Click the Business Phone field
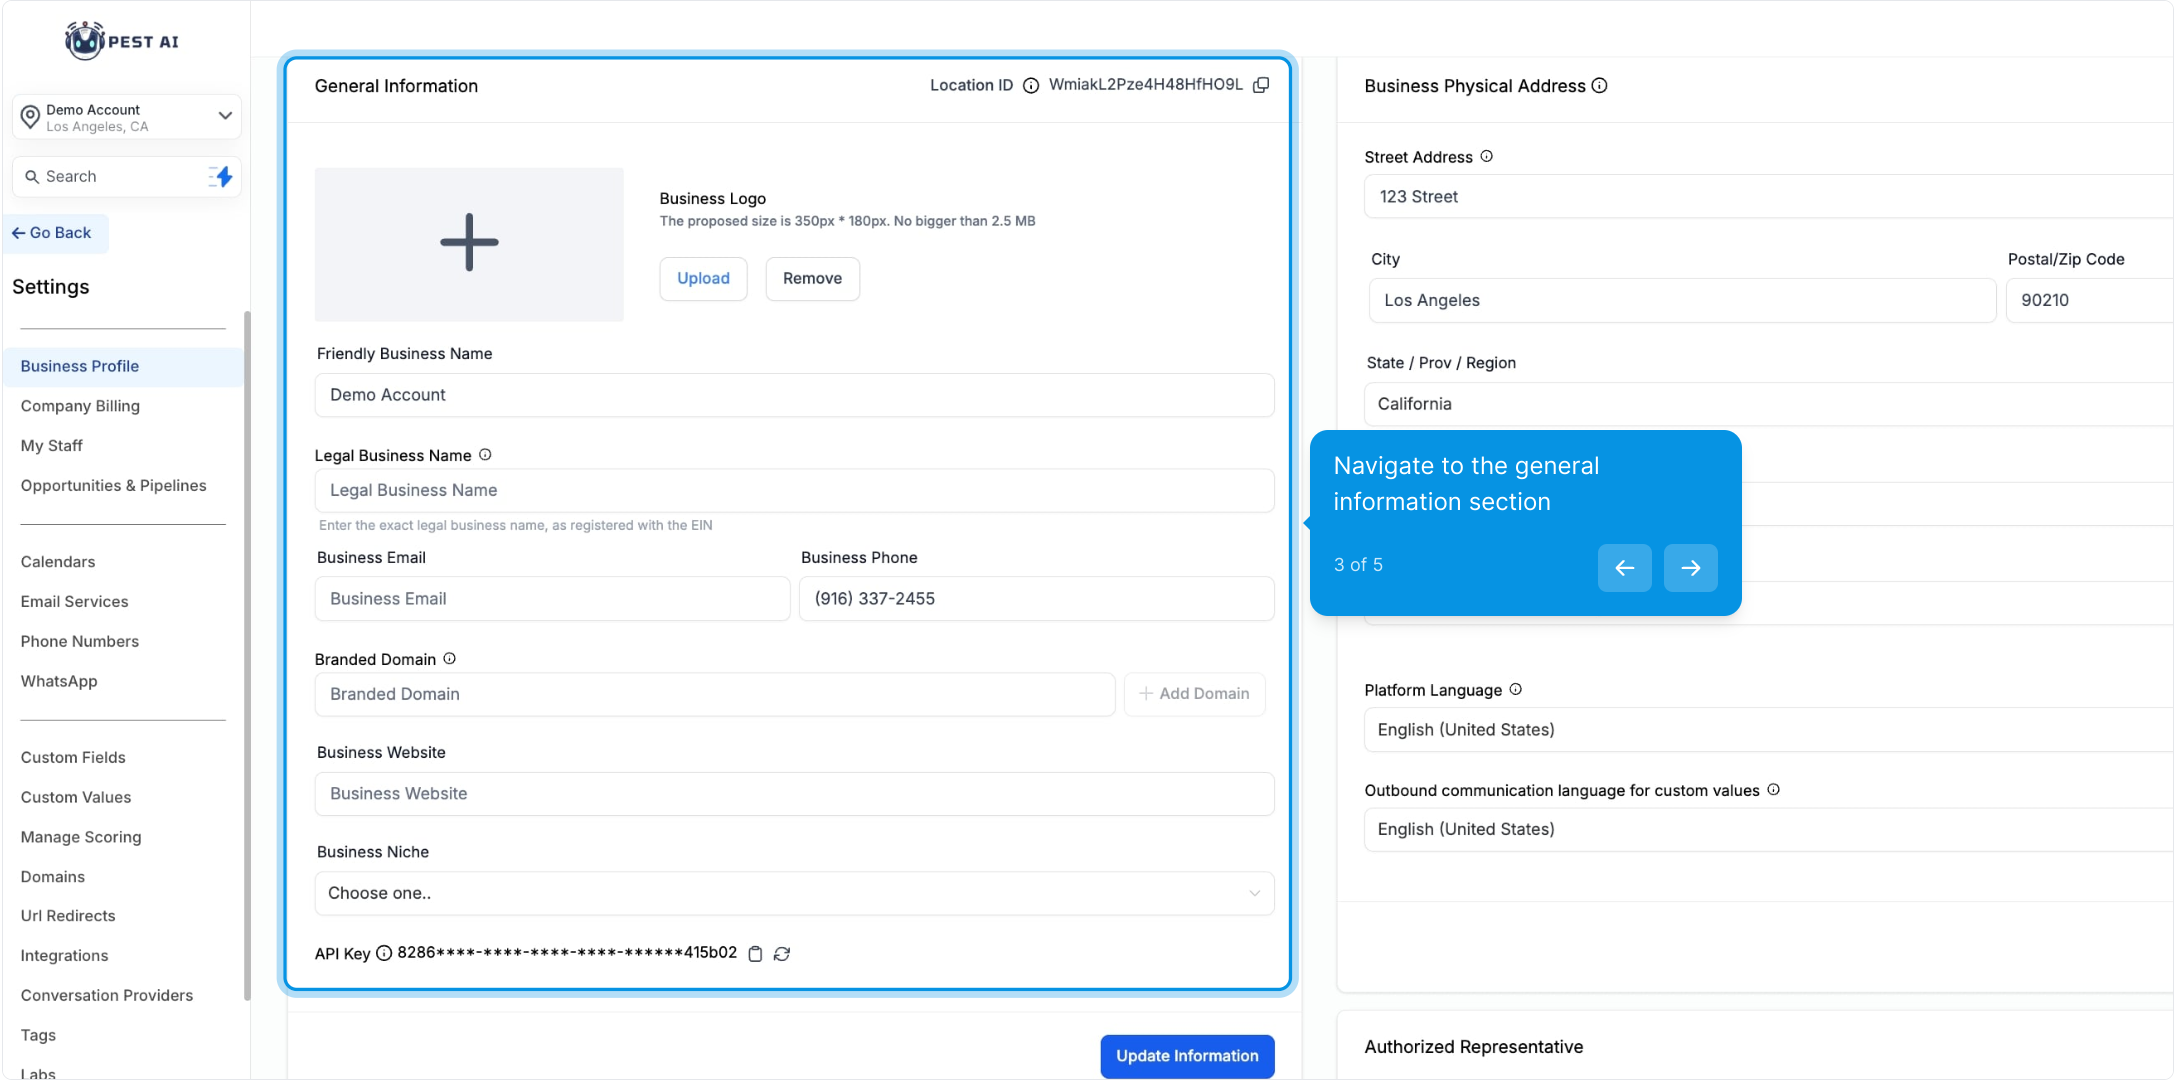This screenshot has height=1080, width=2176. coord(1036,599)
